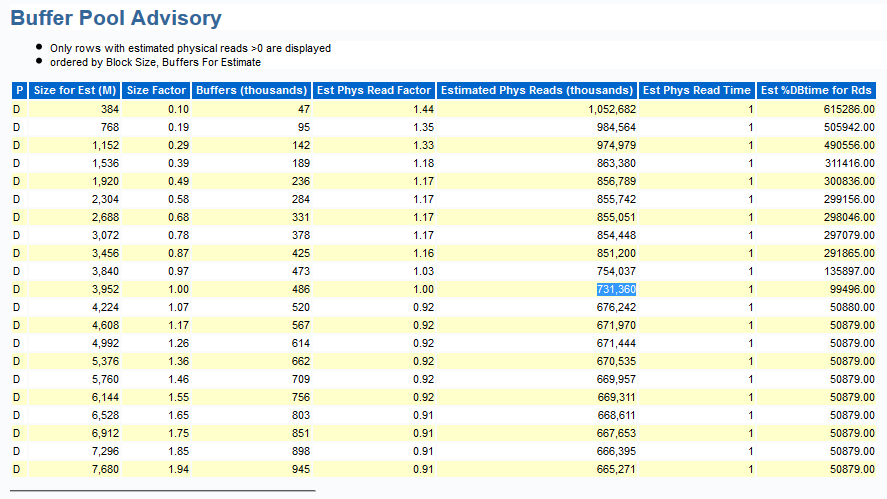Screen dimensions: 887x499
Task: Click the Buffers (thousands) column header
Action: pos(252,90)
